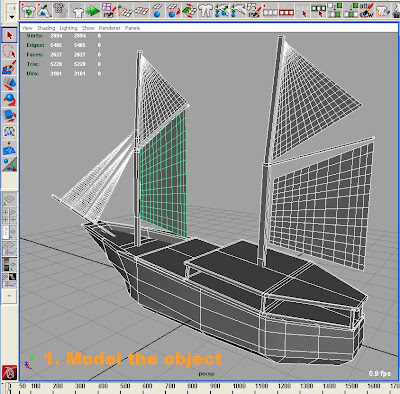Enable the Universal Manipulator tool
Viewport: 400px width, 394px height.
tap(9, 132)
